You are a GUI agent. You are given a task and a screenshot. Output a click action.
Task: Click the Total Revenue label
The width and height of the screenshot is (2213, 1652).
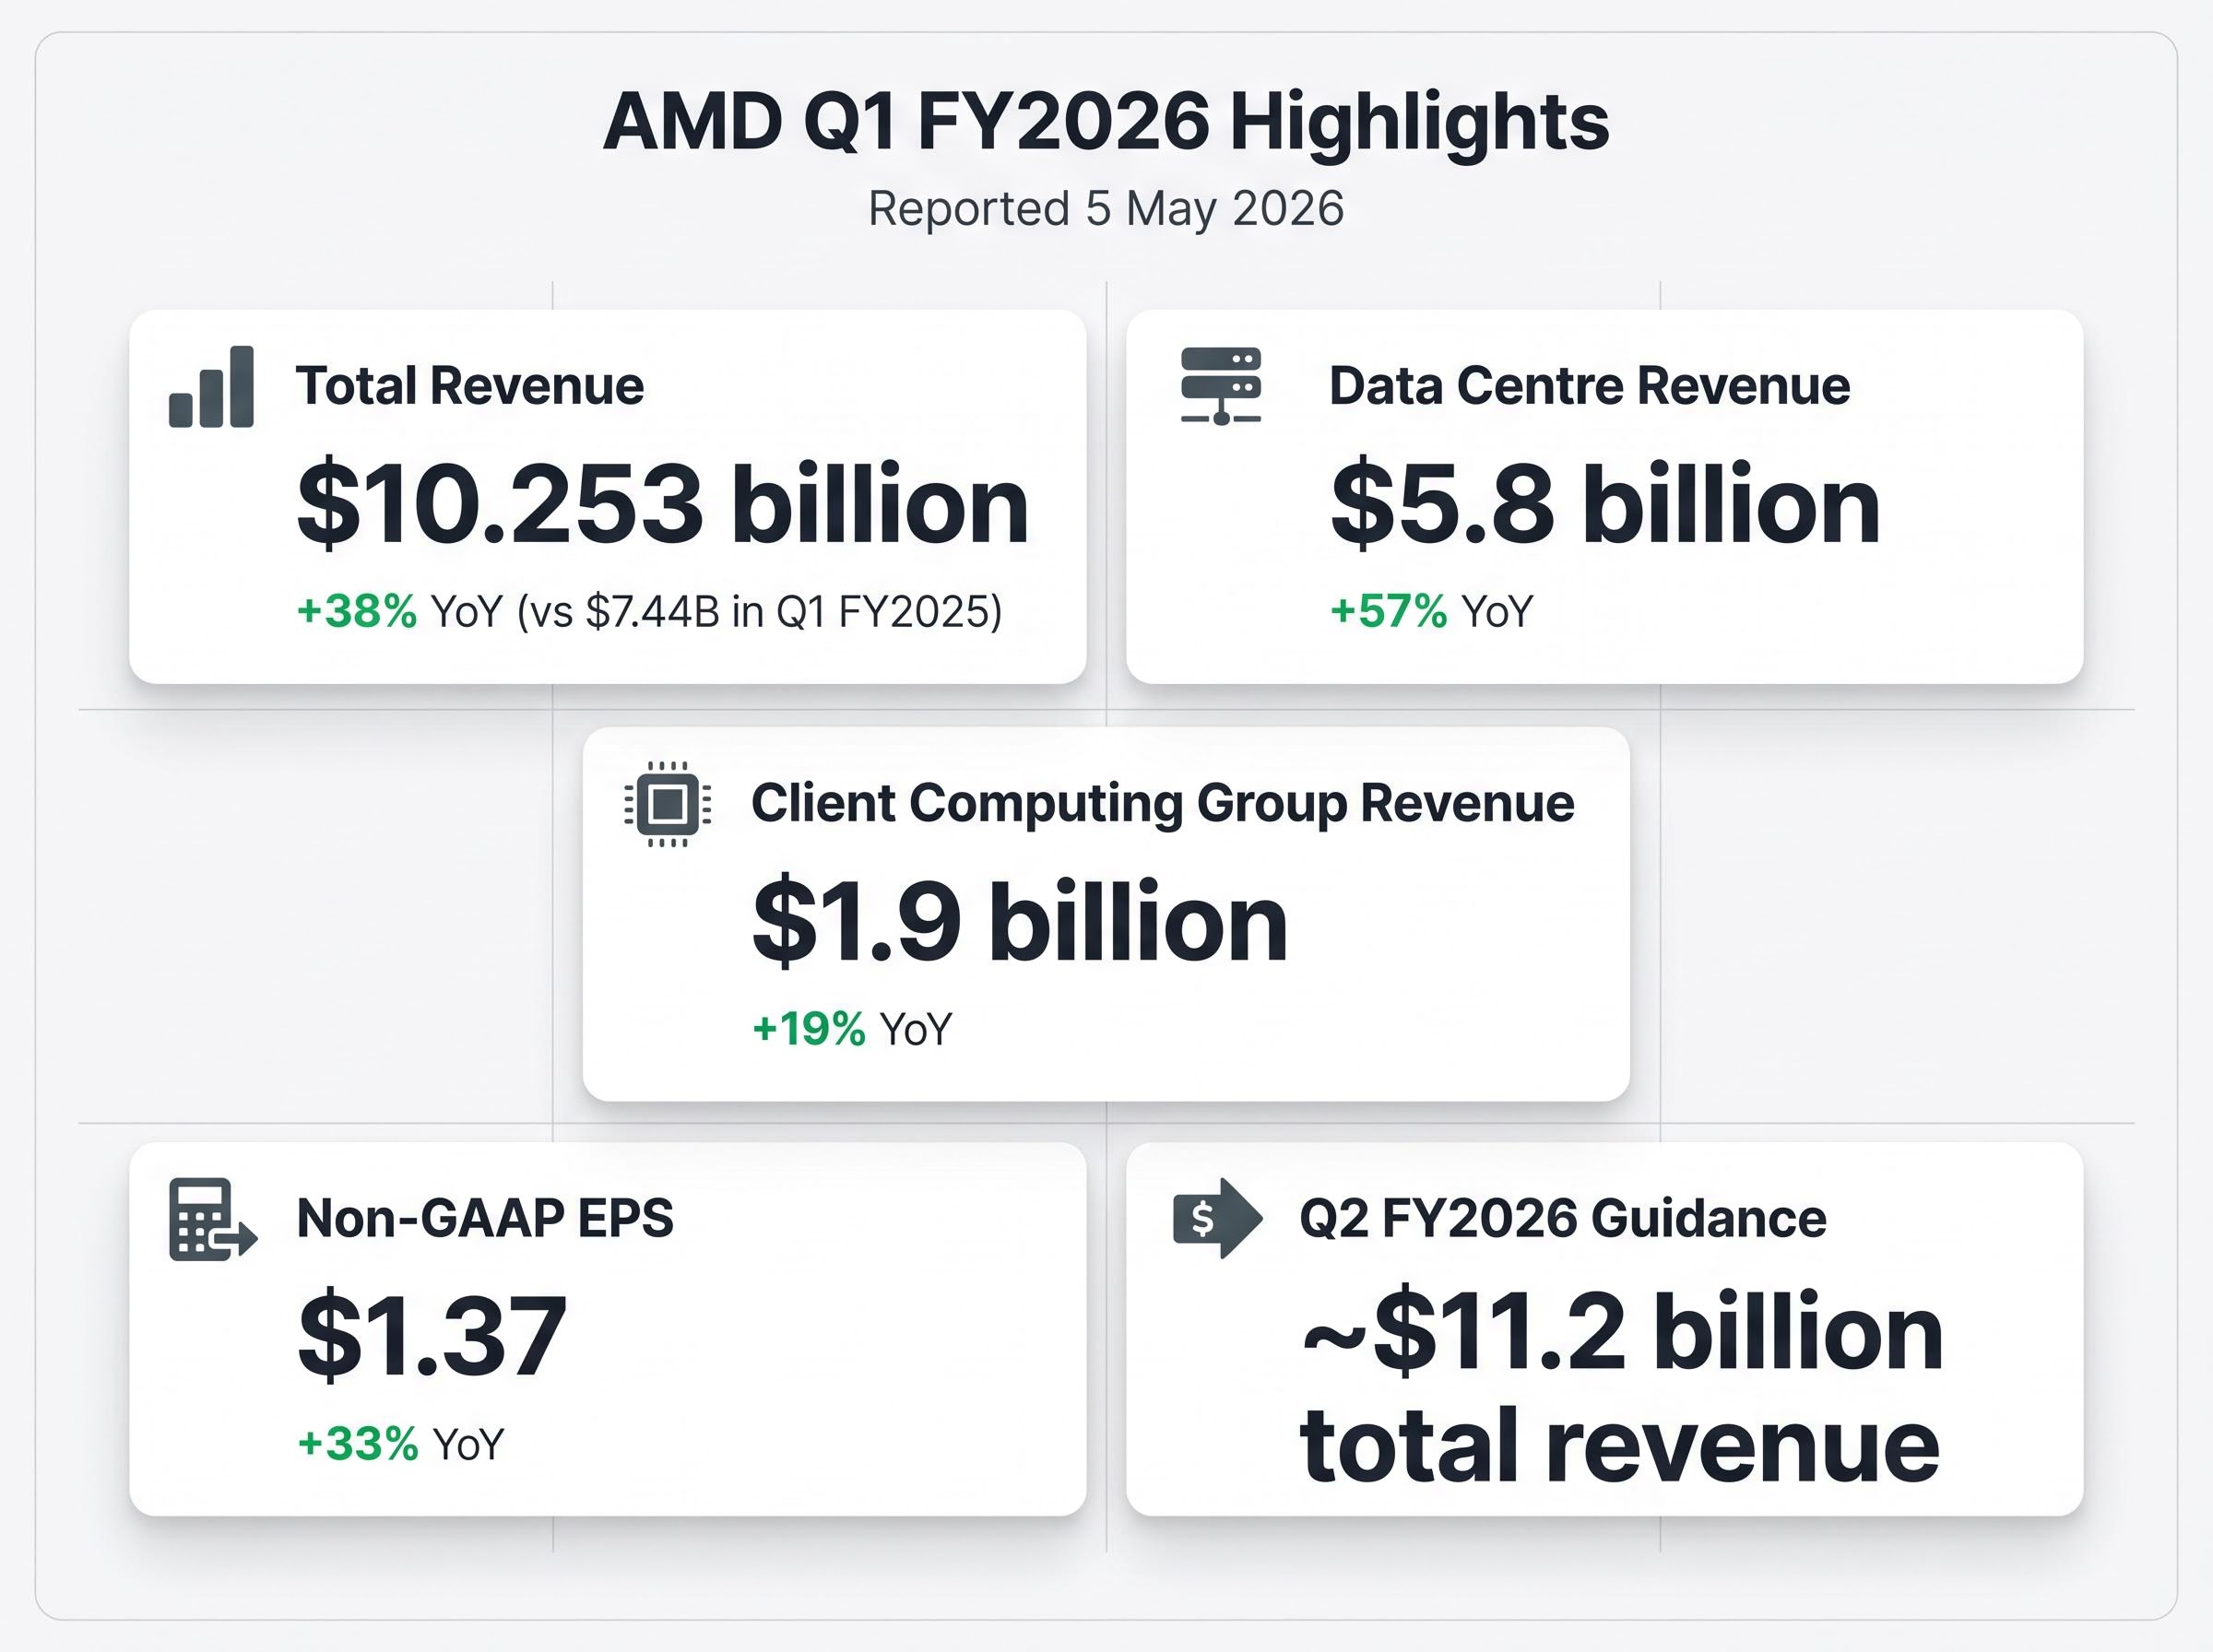(x=470, y=386)
